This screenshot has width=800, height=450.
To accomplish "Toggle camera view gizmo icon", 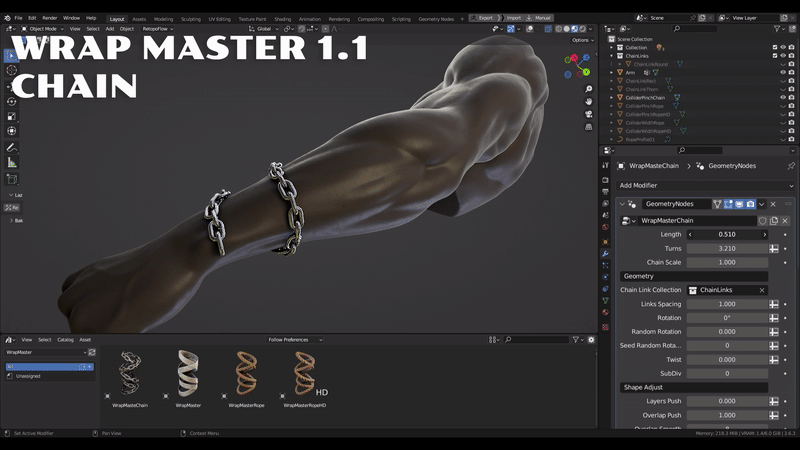I will click(x=588, y=114).
